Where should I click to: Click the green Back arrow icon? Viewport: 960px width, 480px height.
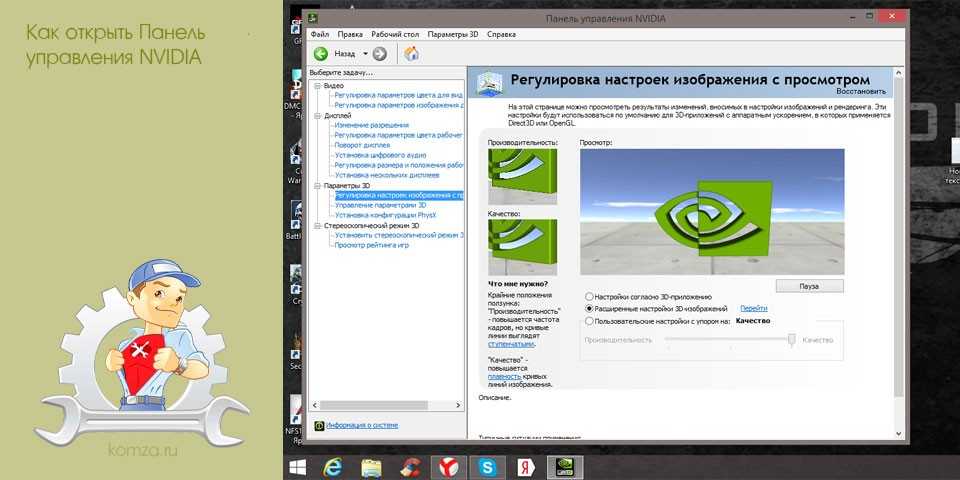(x=320, y=54)
